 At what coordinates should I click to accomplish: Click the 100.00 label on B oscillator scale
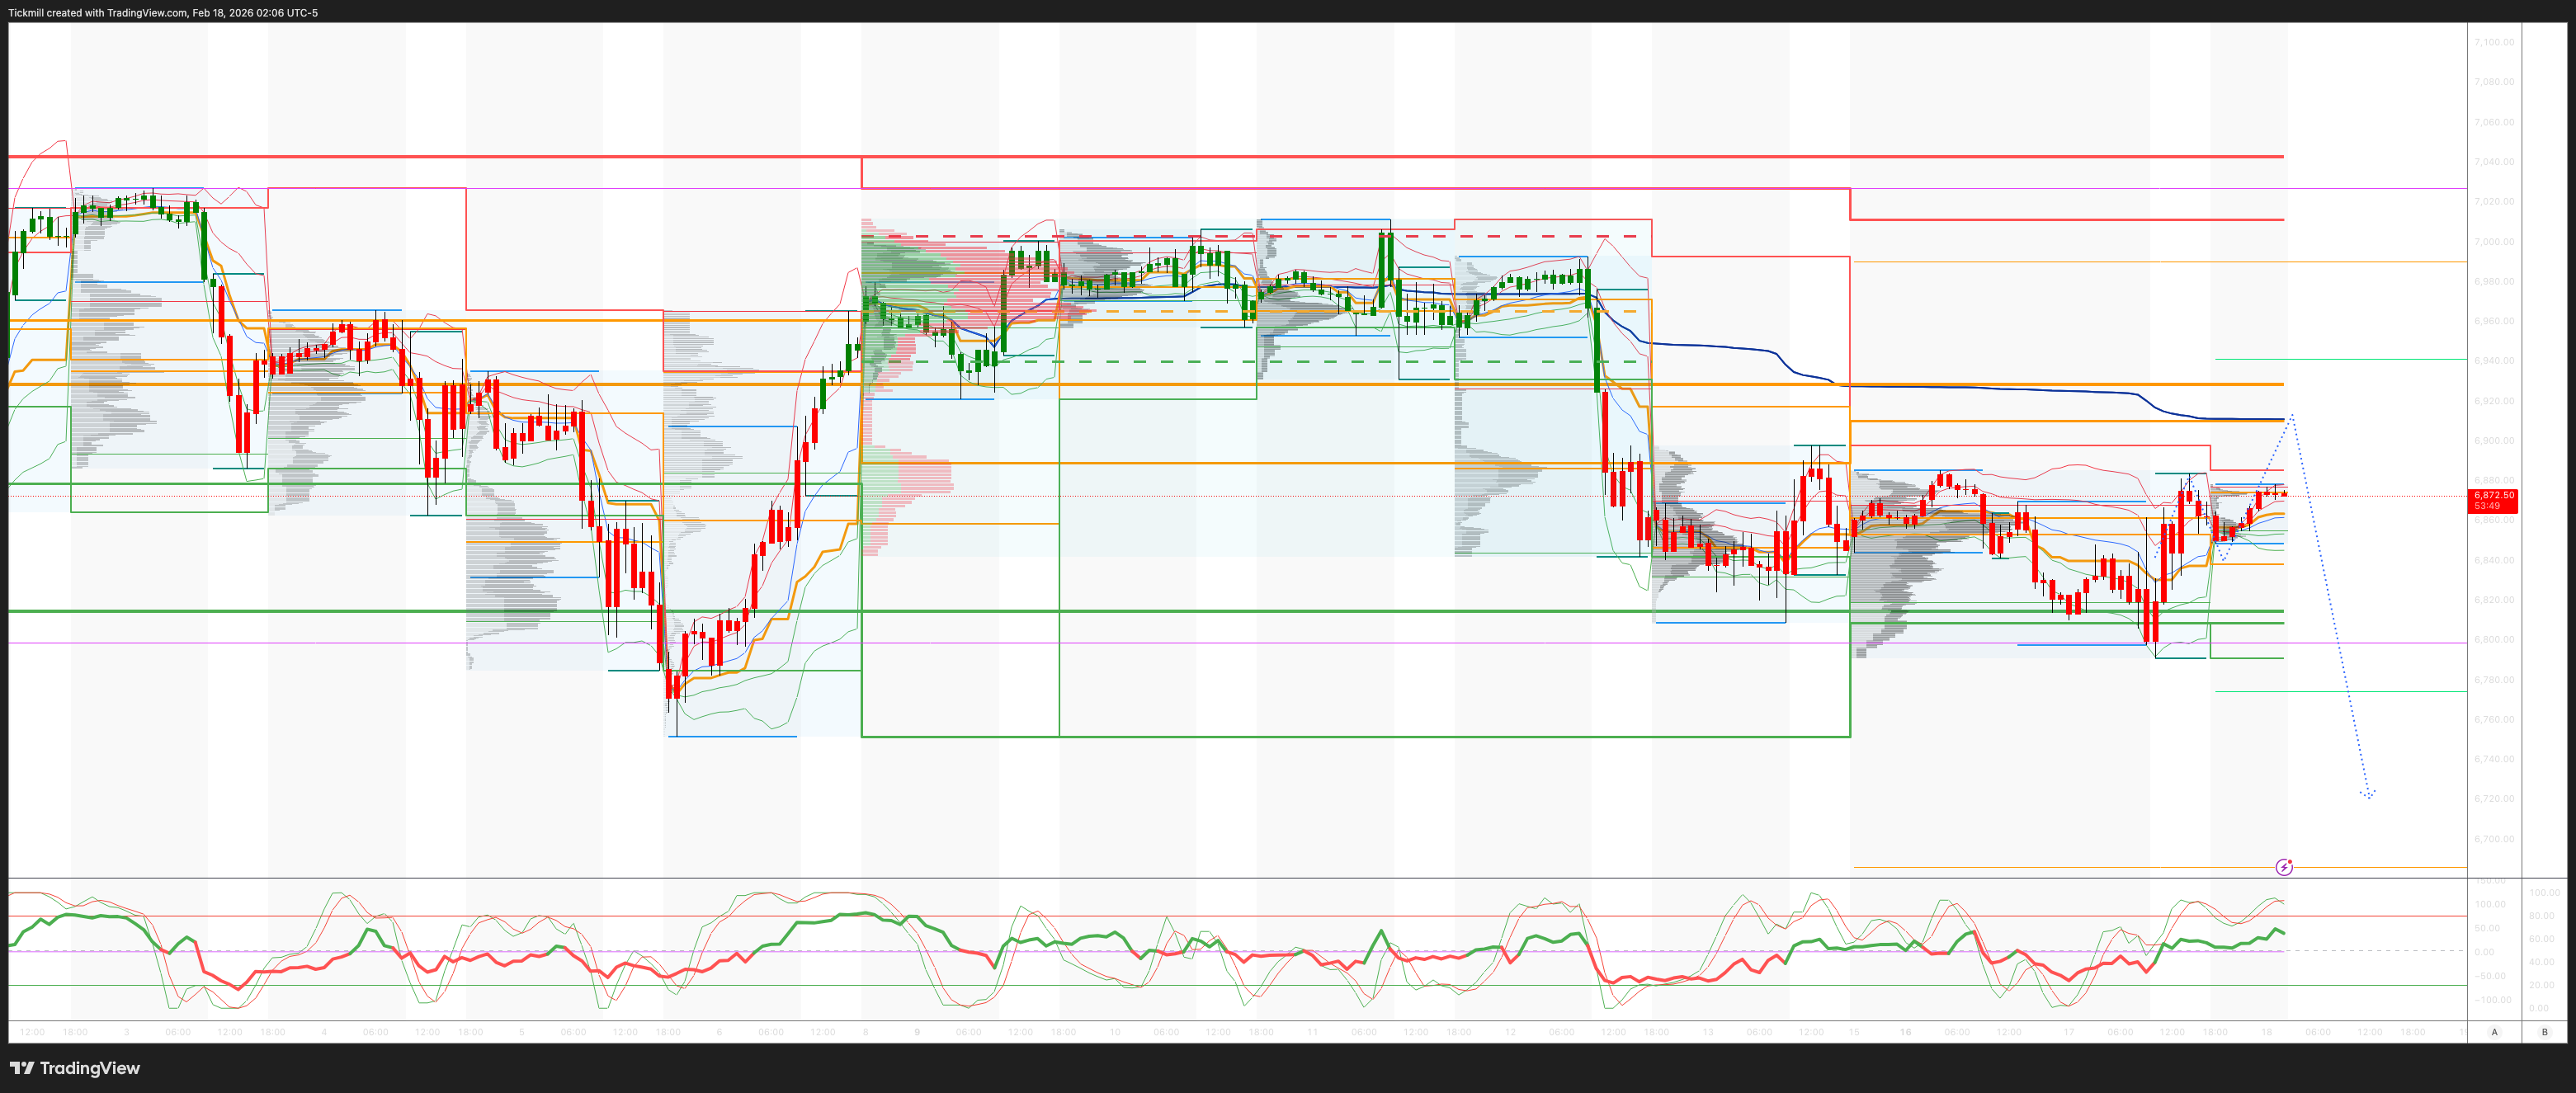pyautogui.click(x=2544, y=892)
